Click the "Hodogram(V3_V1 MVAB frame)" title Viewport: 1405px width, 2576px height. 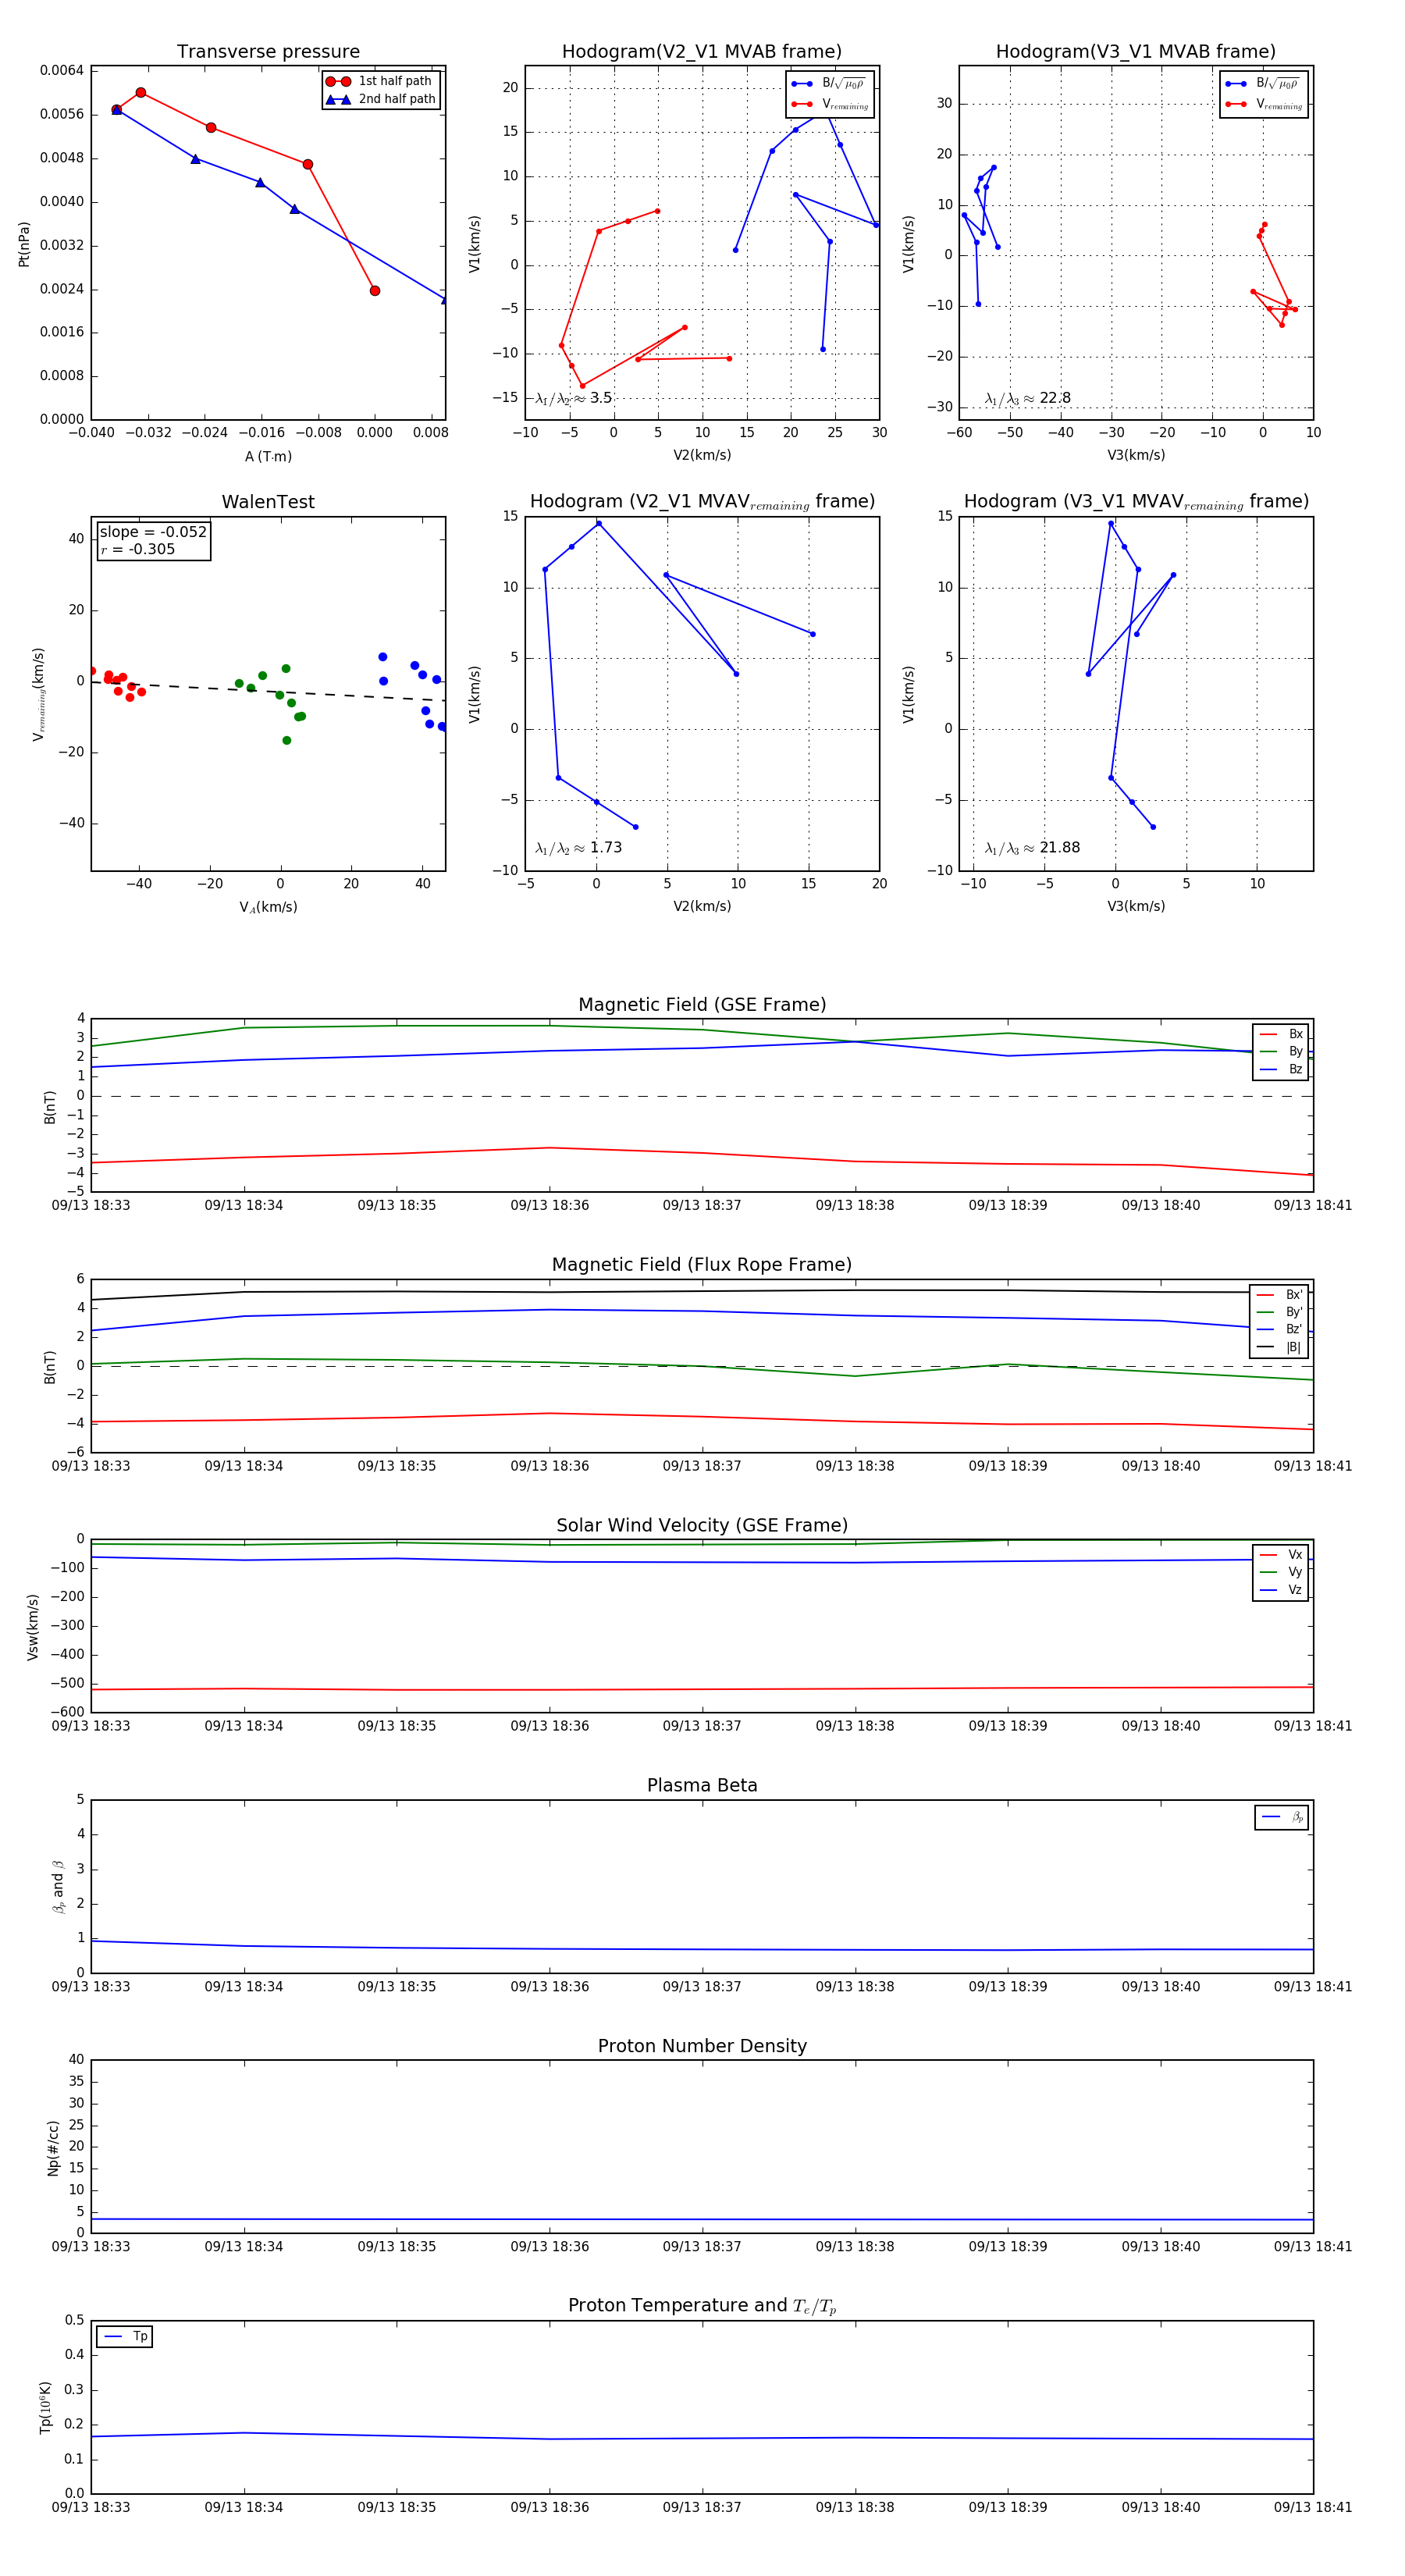1135,52
